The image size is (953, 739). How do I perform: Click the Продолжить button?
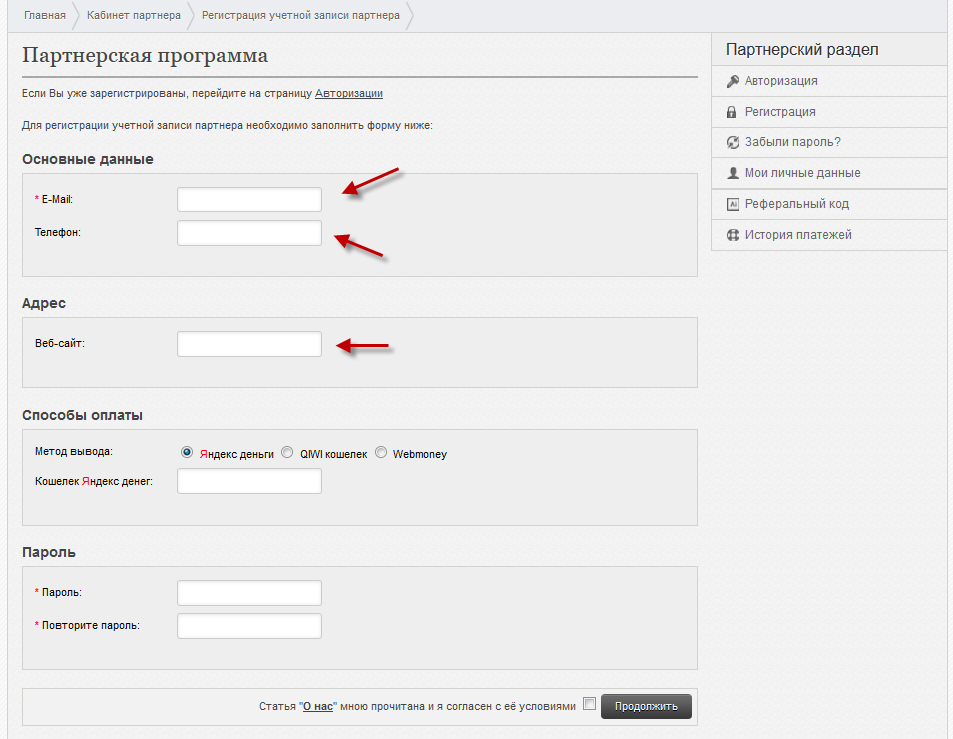click(x=646, y=706)
